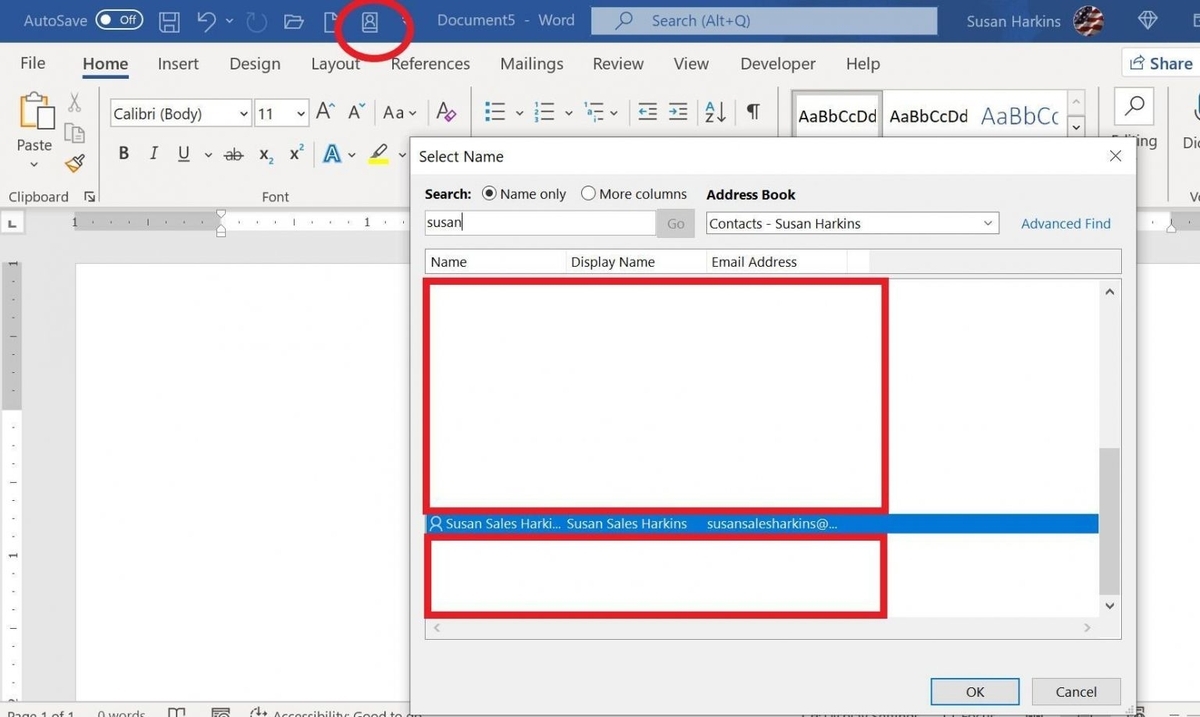The image size is (1200, 717).
Task: Click the OK button in Select Name dialog
Action: click(974, 691)
